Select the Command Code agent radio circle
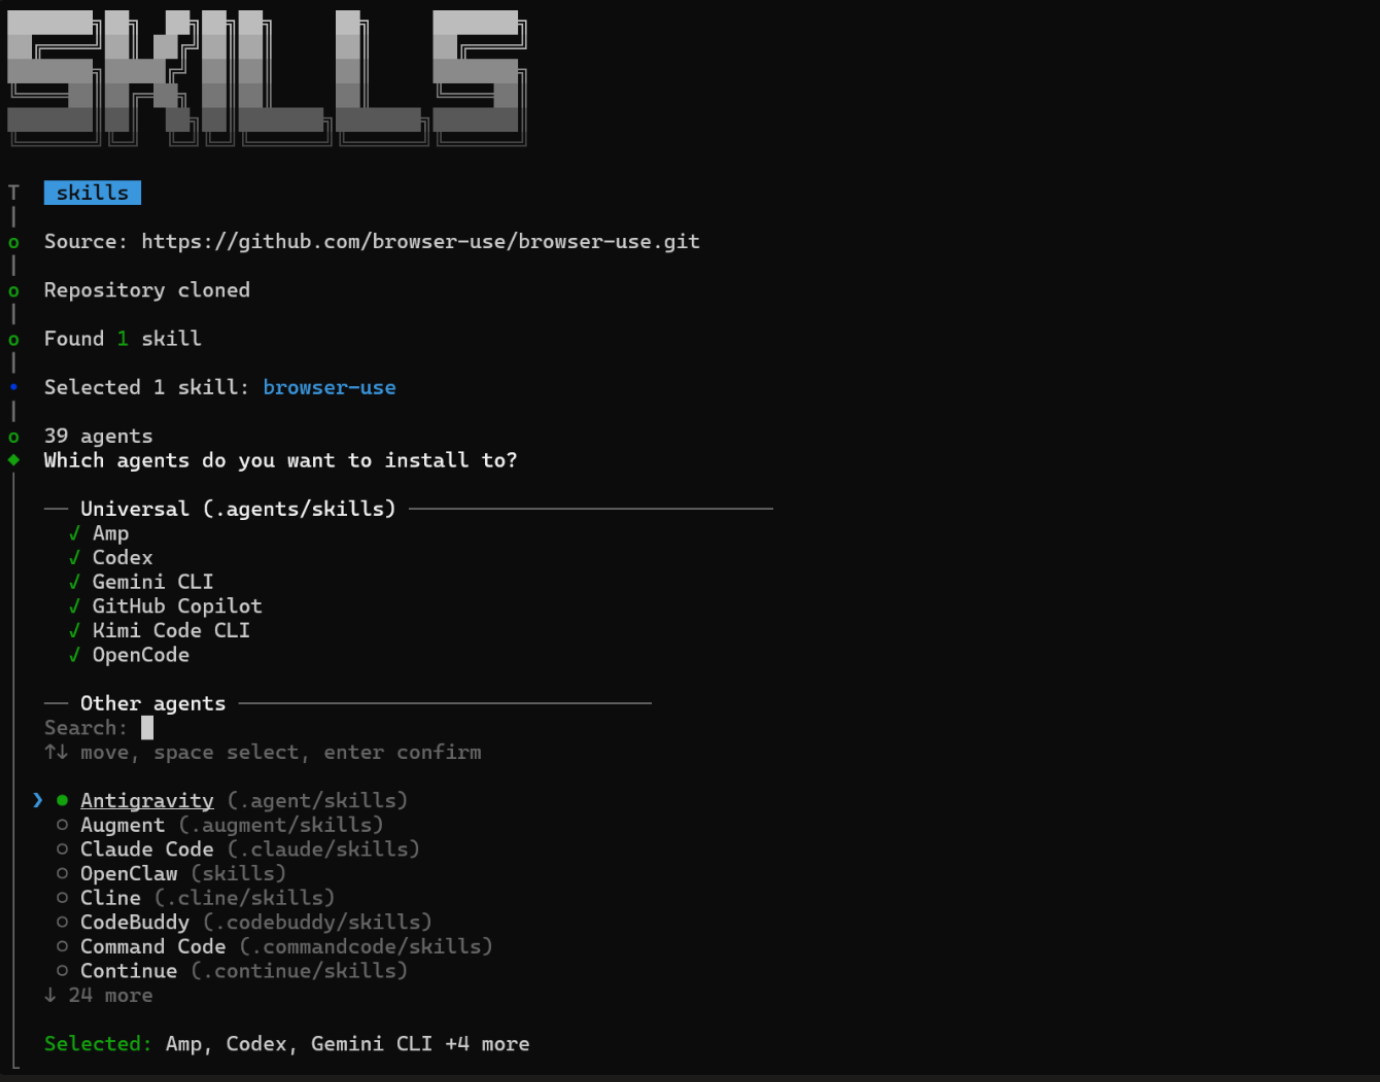Viewport: 1380px width, 1082px height. pyautogui.click(x=62, y=947)
